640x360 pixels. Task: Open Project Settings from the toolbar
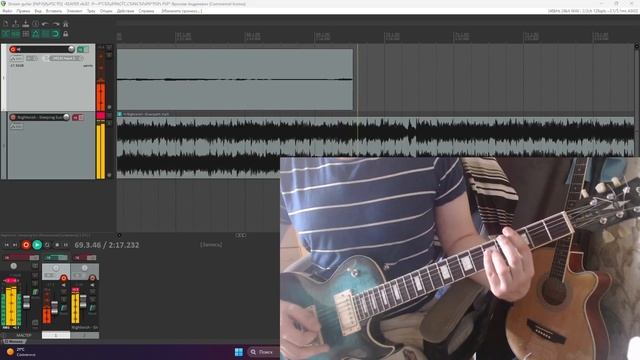(36, 24)
